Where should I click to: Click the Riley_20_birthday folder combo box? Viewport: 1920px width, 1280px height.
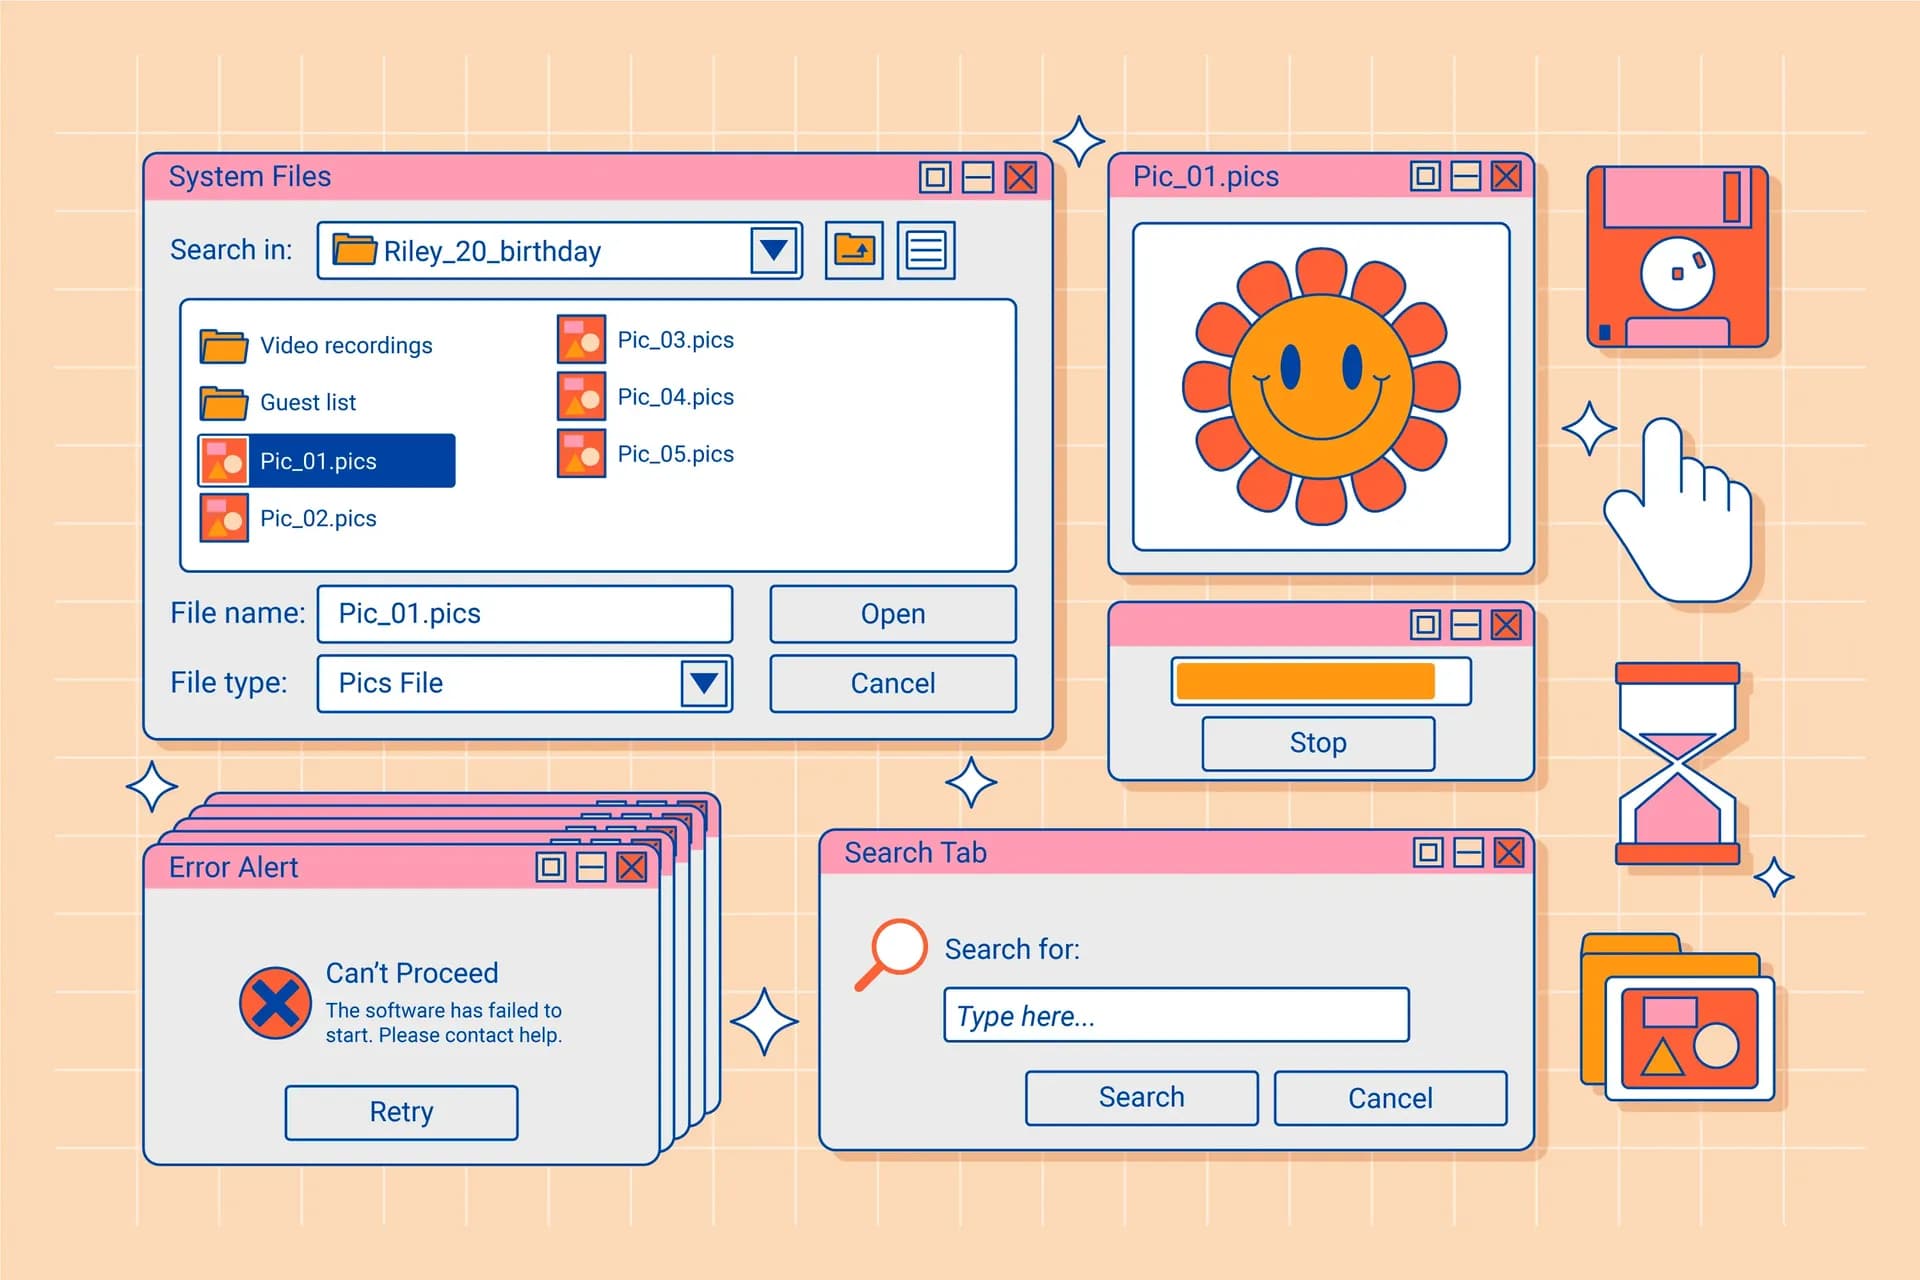(560, 250)
